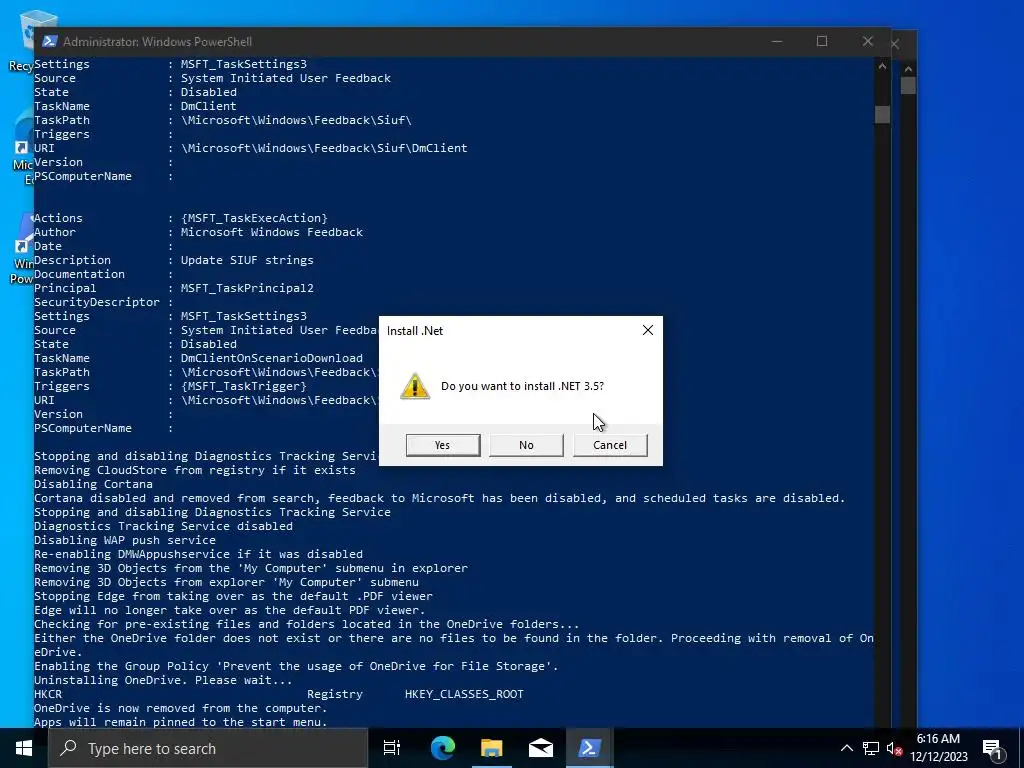Click the 'Diagnostics Tracking Service disabled' line
Screen dimensions: 1024x768
pos(163,526)
